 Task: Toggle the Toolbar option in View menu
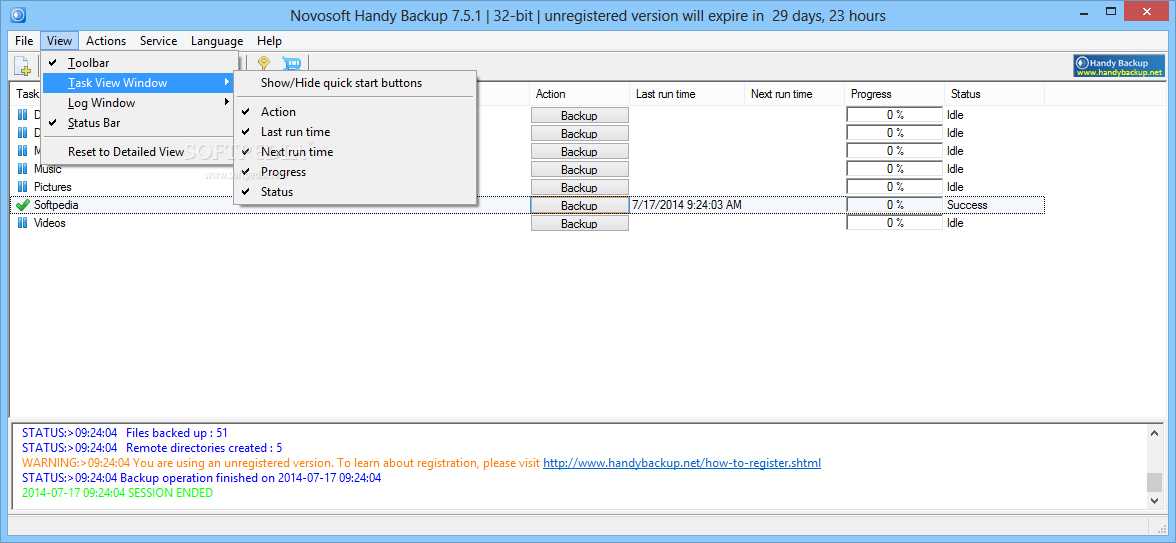click(140, 64)
